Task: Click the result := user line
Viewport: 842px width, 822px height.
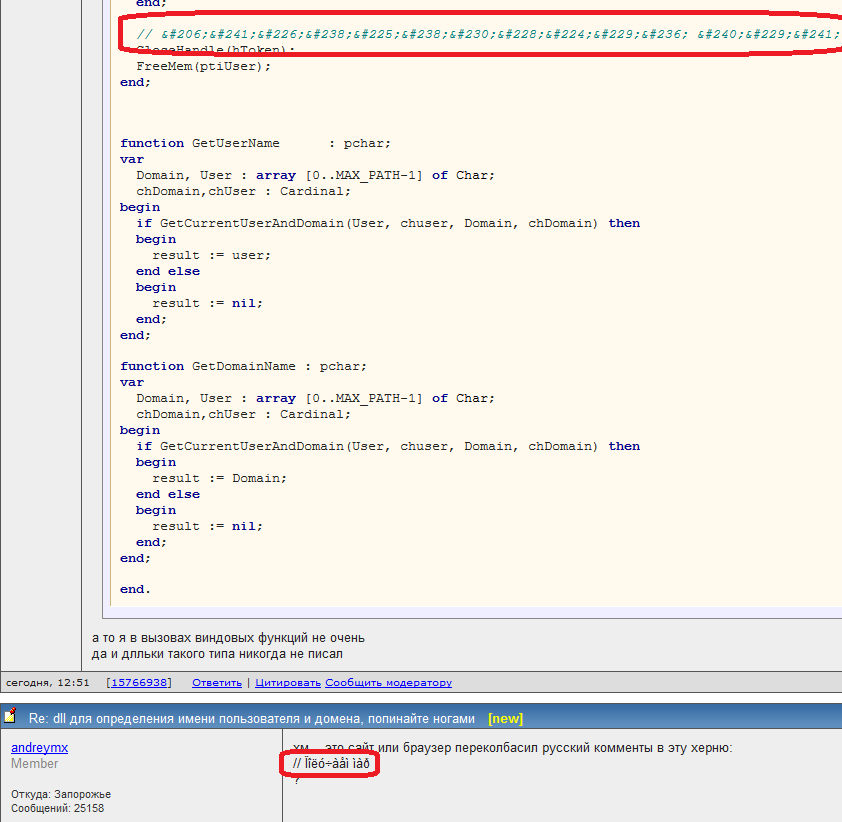Action: pos(211,255)
